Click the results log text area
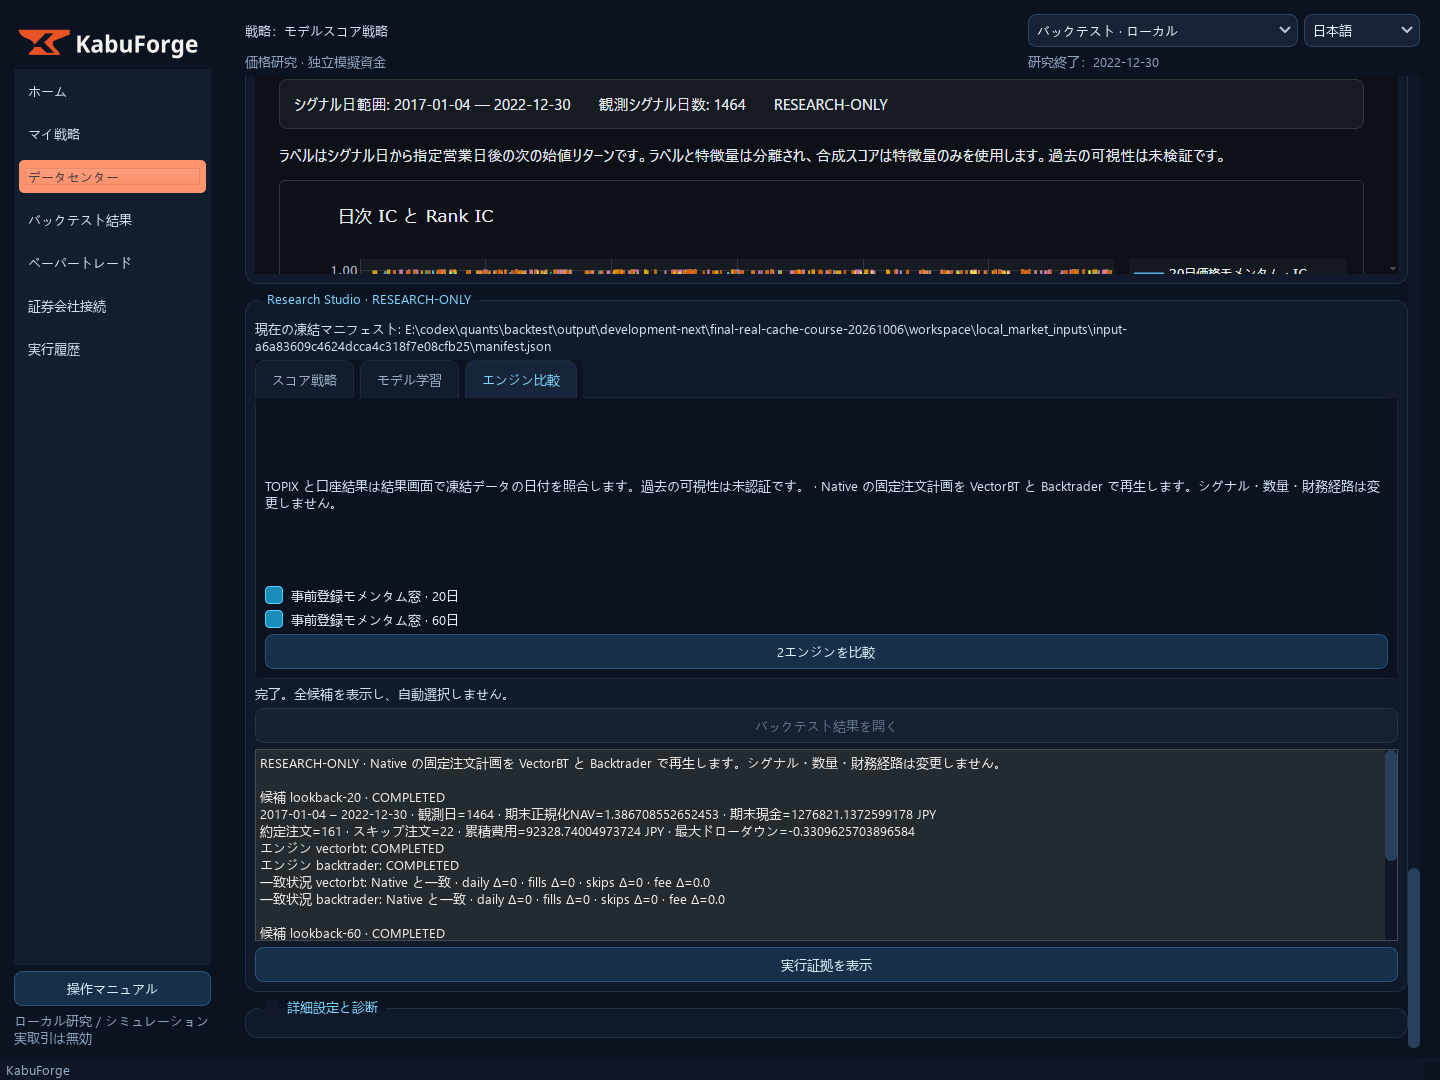Viewport: 1440px width, 1080px height. click(820, 845)
